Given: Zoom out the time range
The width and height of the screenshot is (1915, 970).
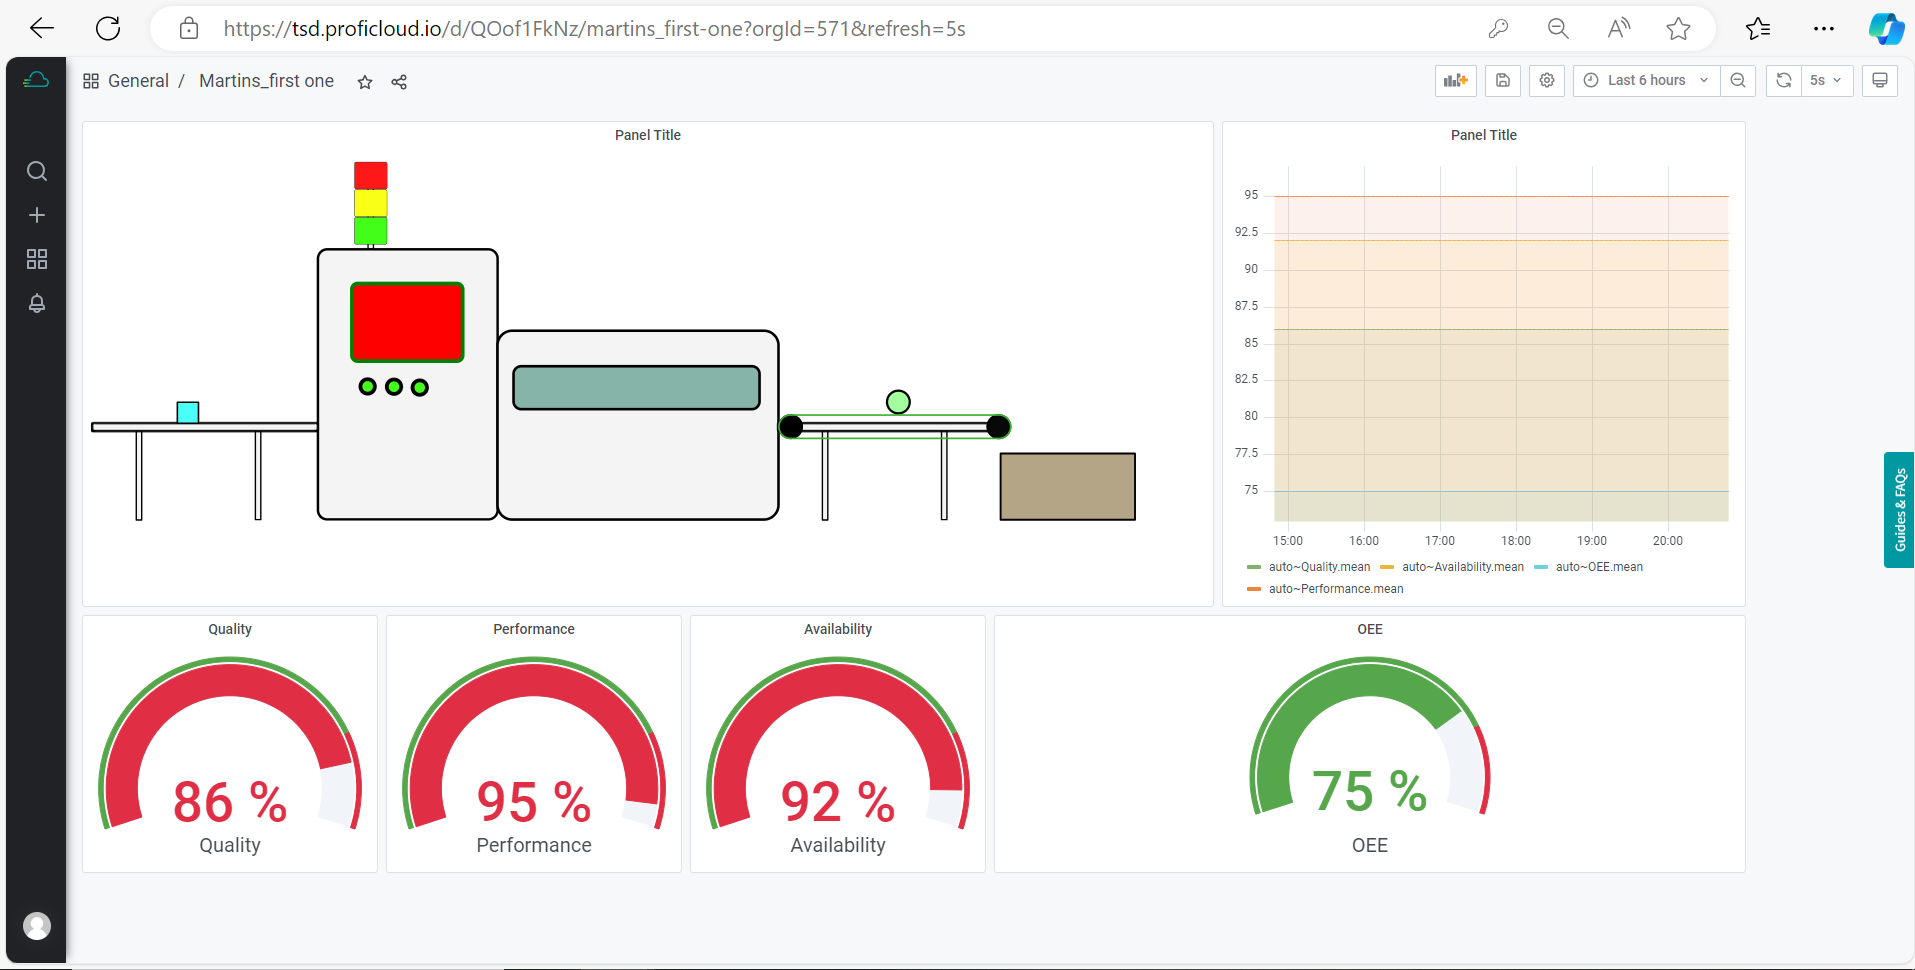Looking at the screenshot, I should click(1738, 81).
